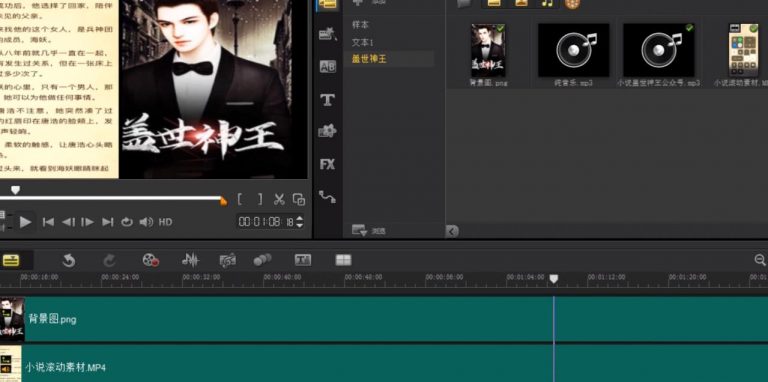The height and width of the screenshot is (382, 768).
Task: Play the project preview
Action: (x=25, y=222)
